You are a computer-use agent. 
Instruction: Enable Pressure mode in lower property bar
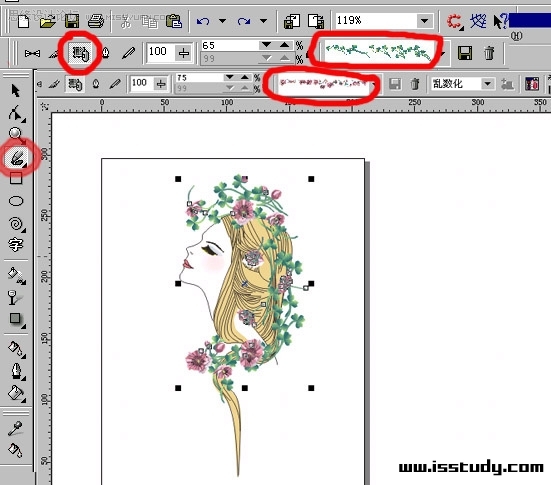115,84
